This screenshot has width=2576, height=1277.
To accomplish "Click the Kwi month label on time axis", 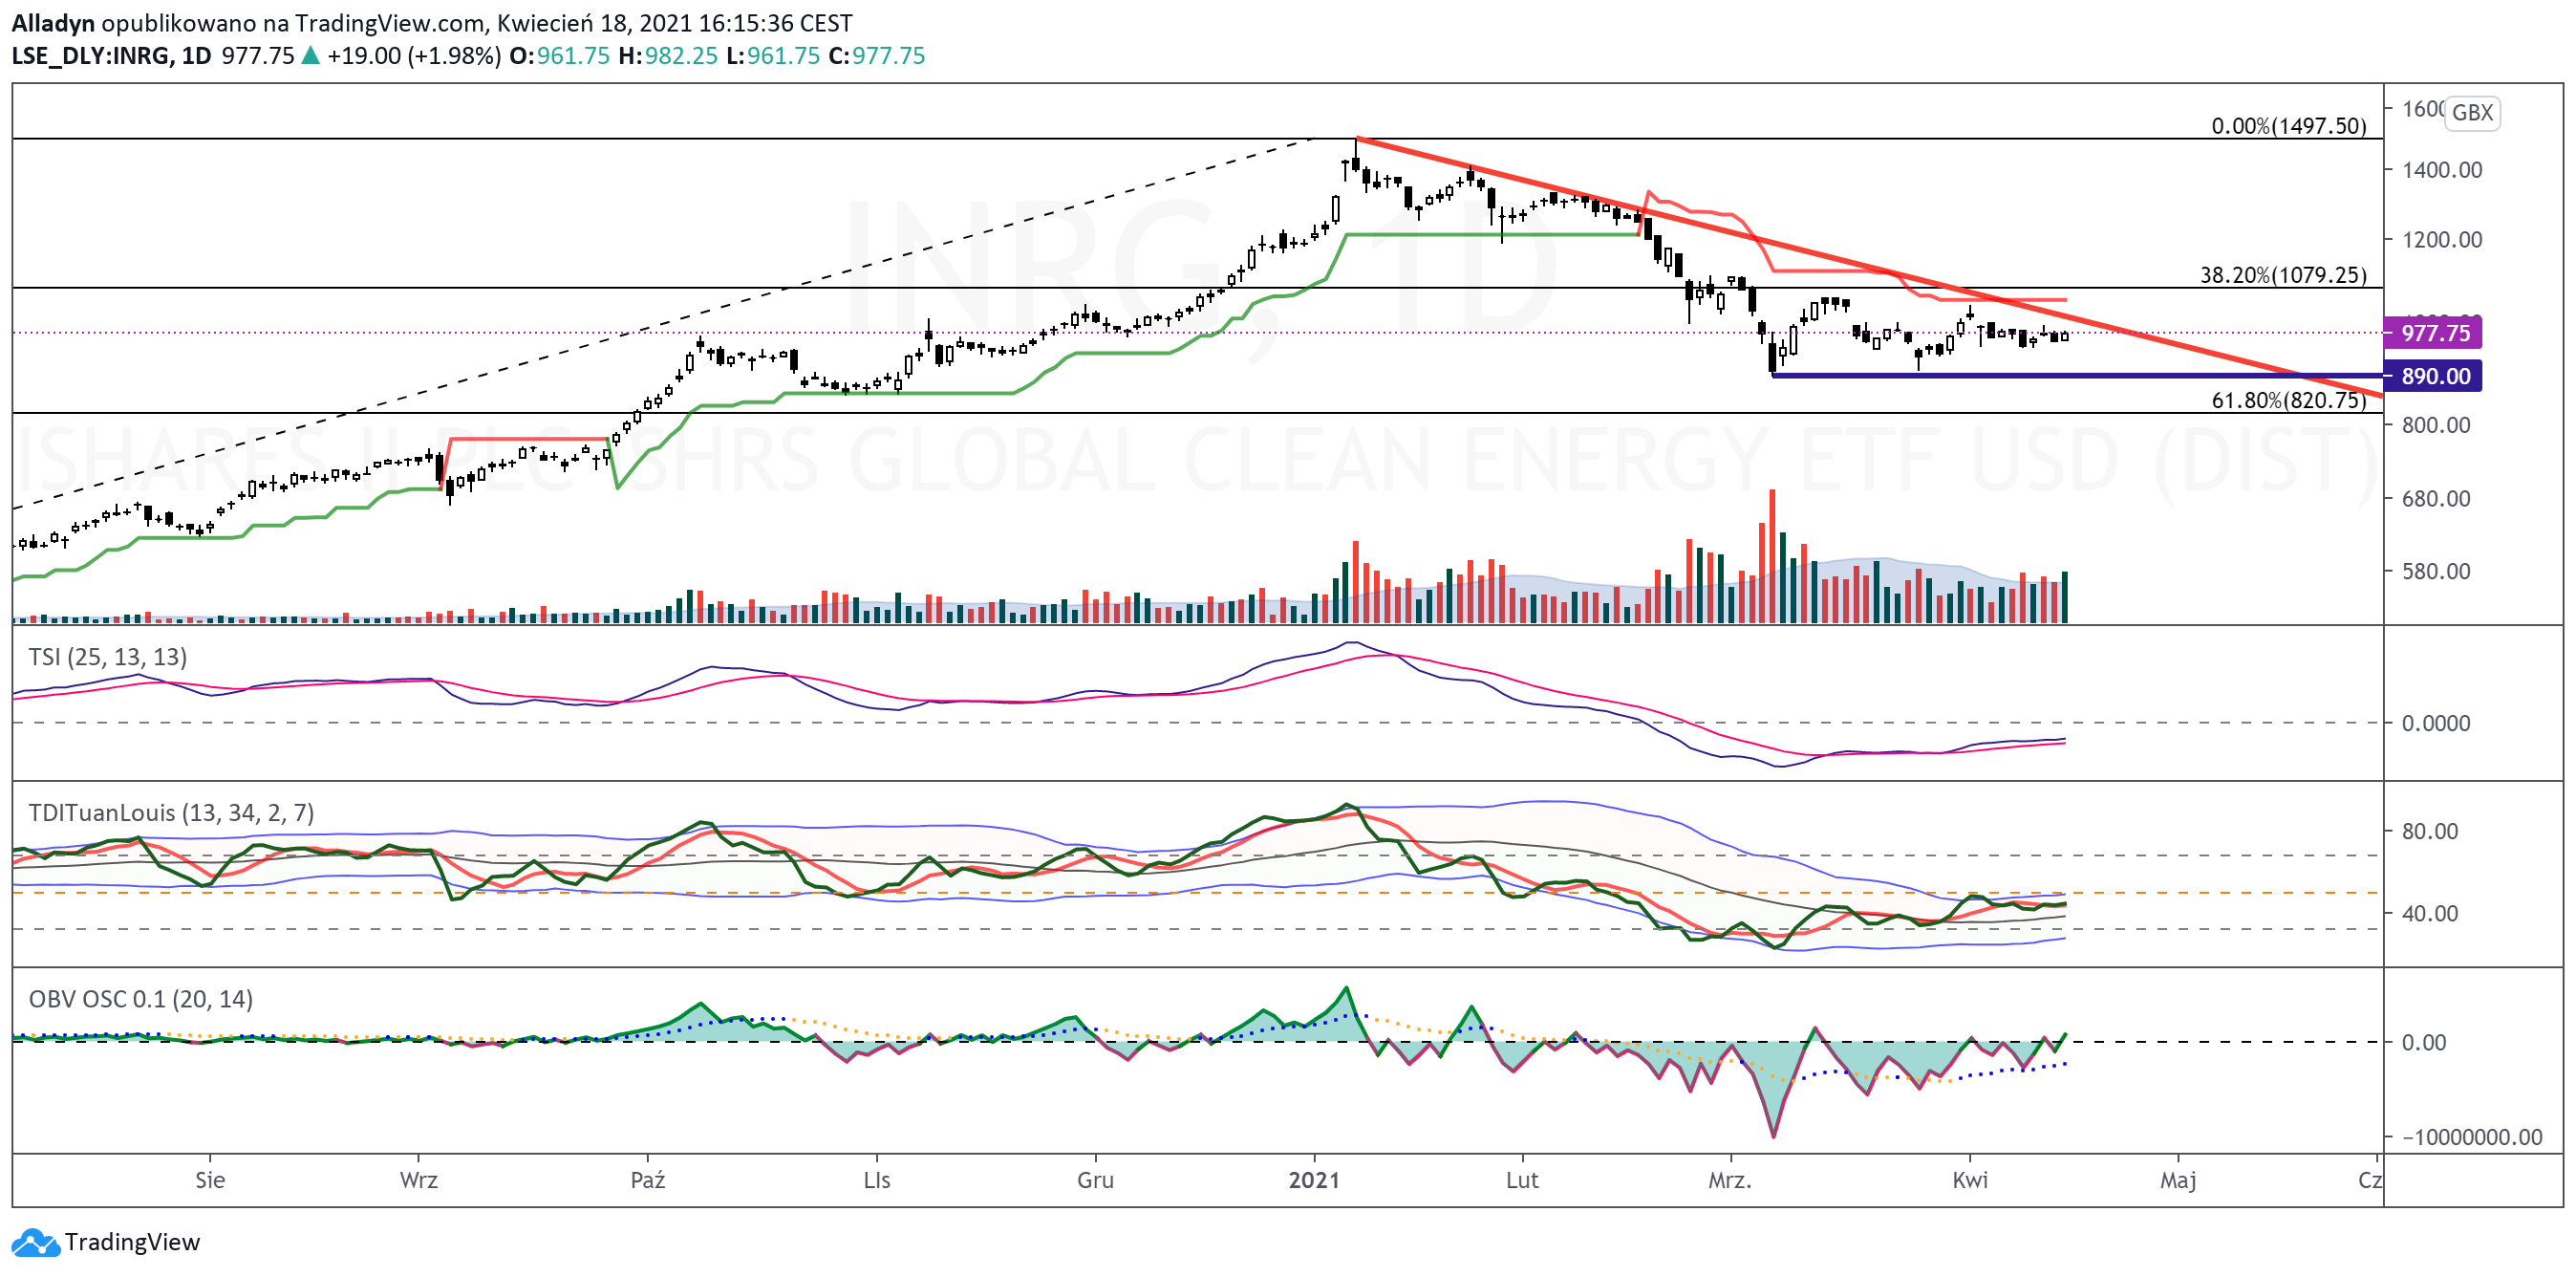I will click(x=1970, y=1181).
